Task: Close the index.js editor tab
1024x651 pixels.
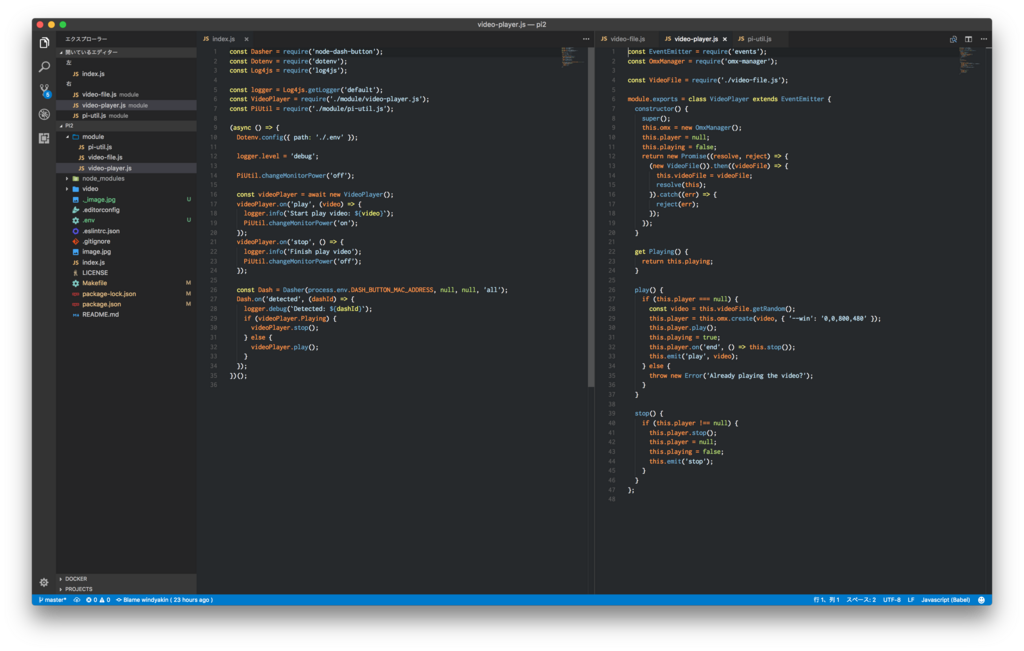Action: 246,39
